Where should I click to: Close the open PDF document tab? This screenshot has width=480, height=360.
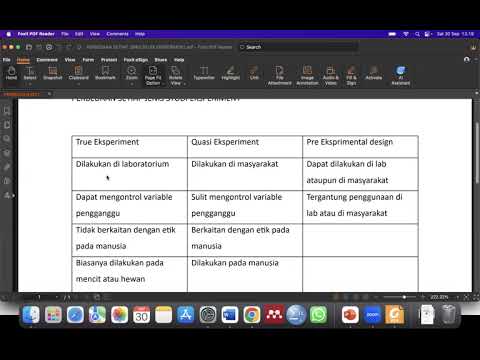(49, 94)
